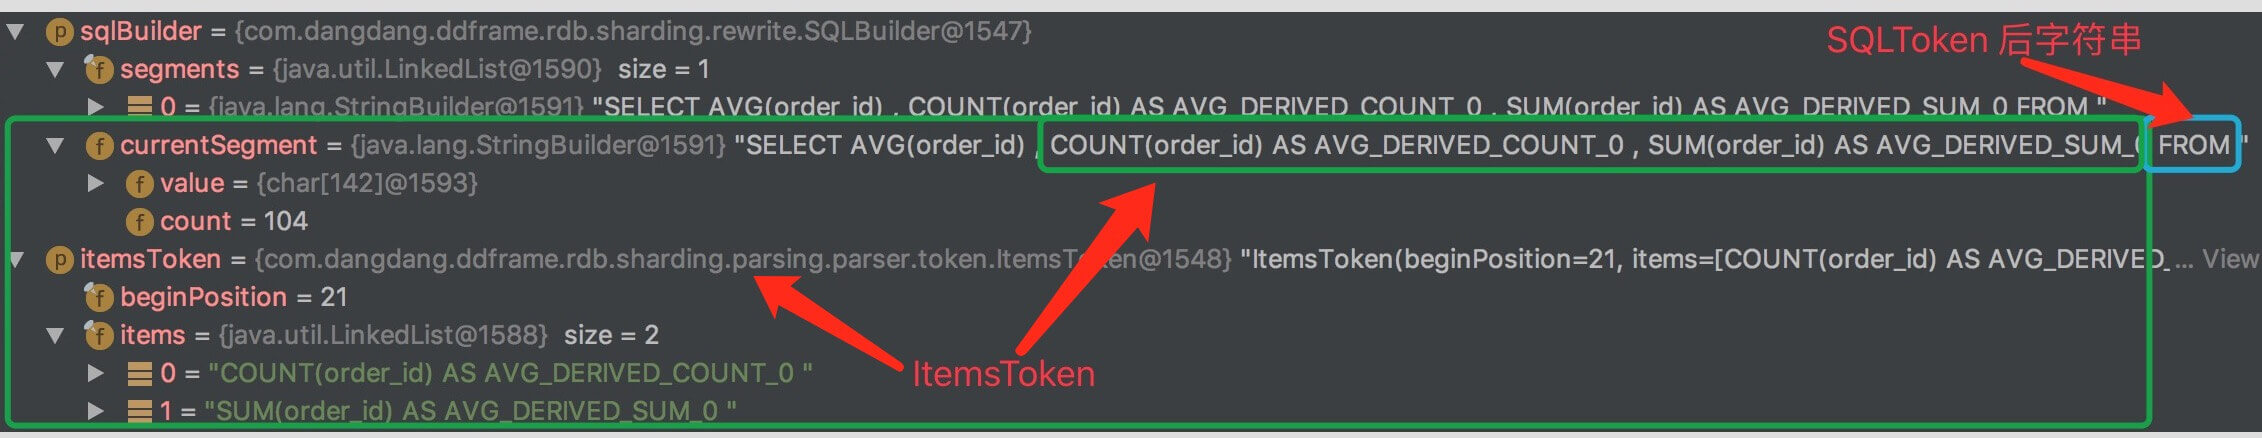Screen dimensions: 2262x438
Task: Expand segments element 0 StringBuilder
Action: (95, 107)
